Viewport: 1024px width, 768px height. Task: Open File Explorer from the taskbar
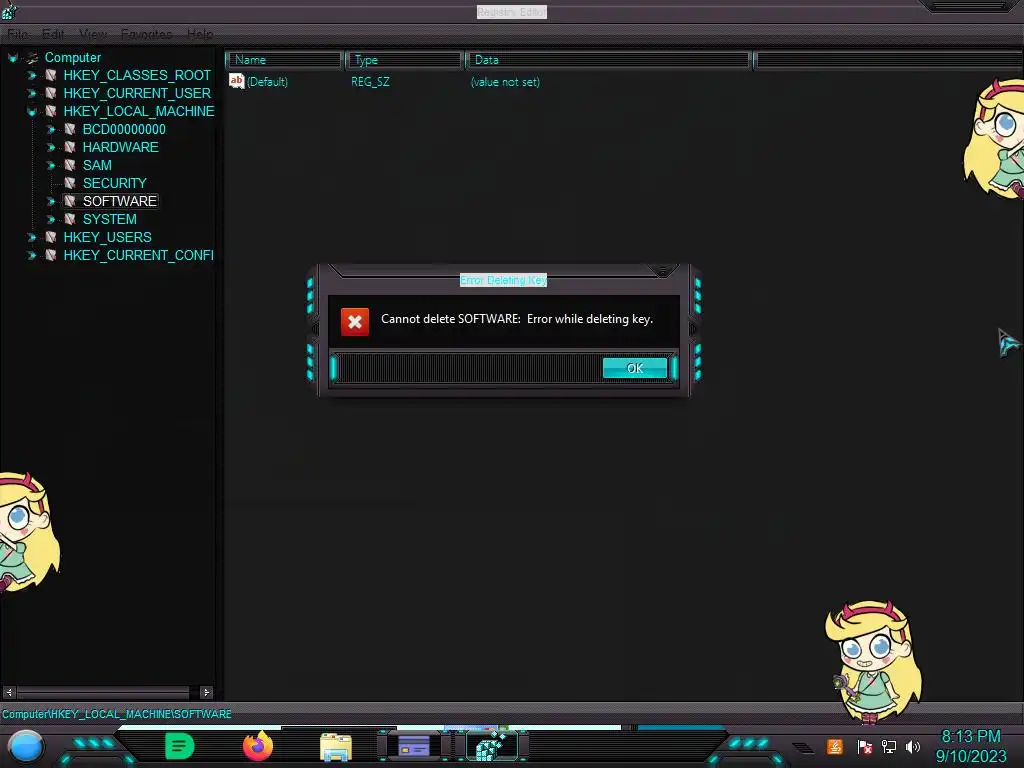point(336,747)
